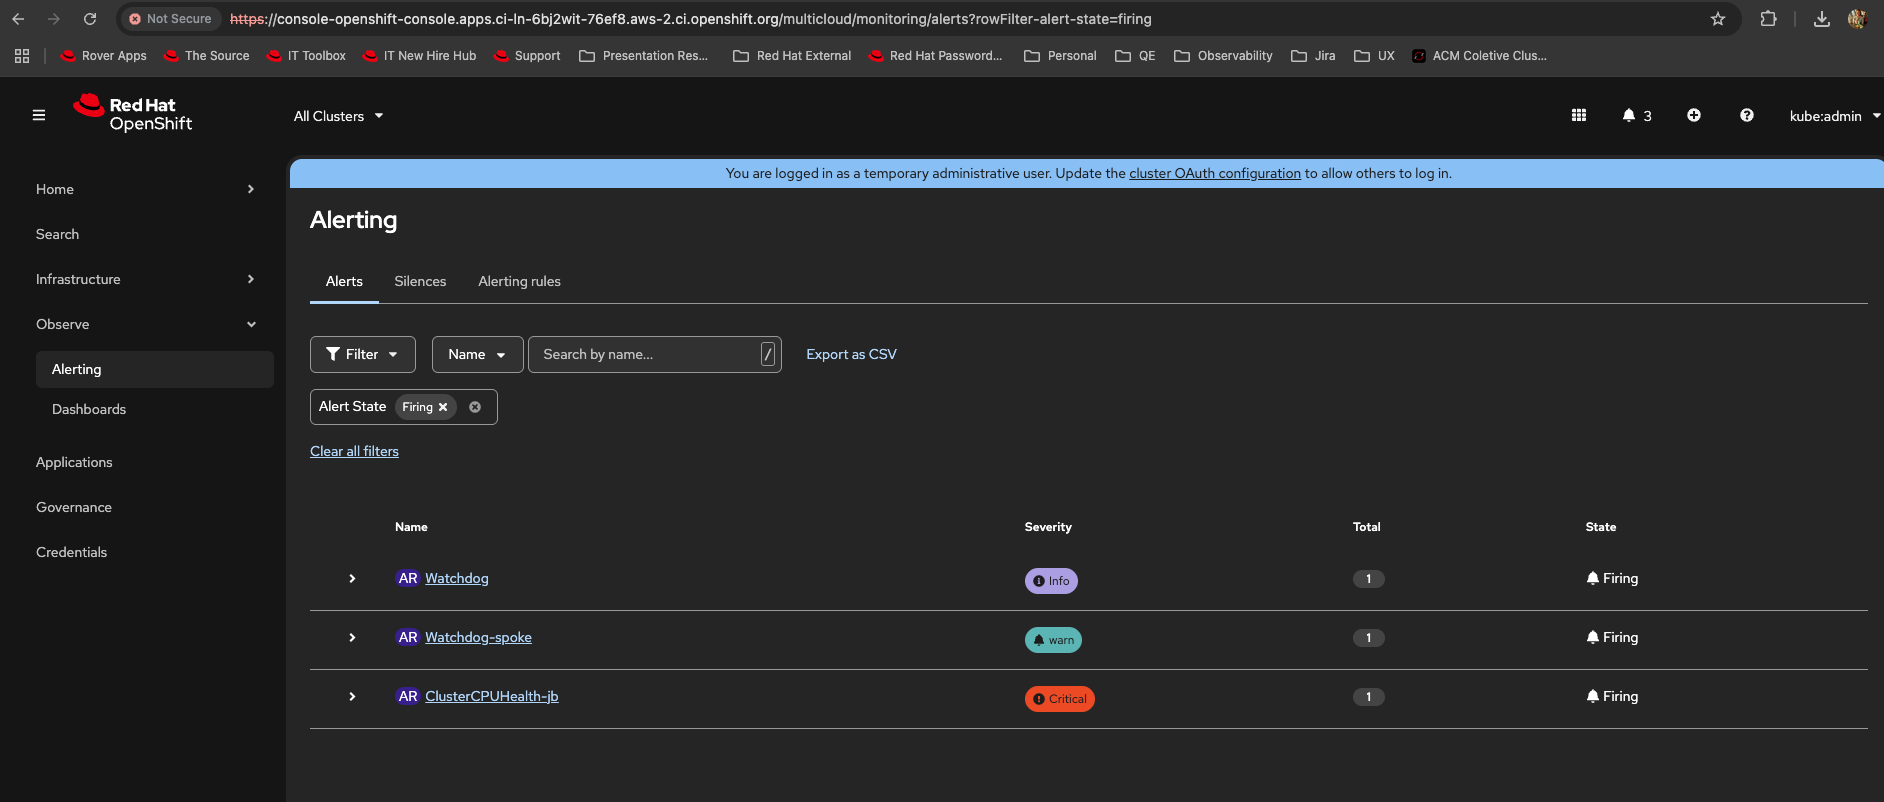The width and height of the screenshot is (1884, 802).
Task: Open Credentials in the sidebar
Action: point(71,552)
